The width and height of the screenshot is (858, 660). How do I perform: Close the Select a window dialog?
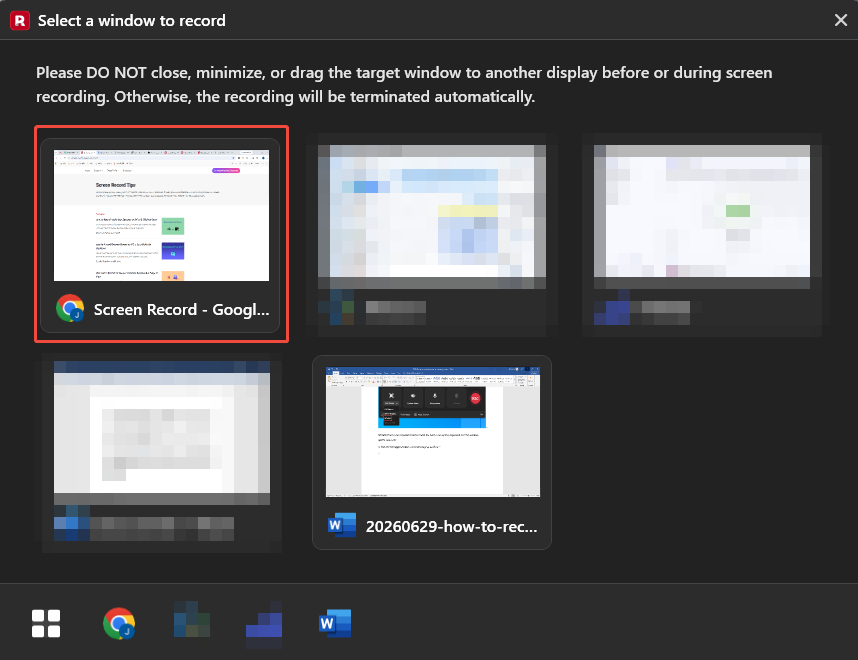(840, 20)
